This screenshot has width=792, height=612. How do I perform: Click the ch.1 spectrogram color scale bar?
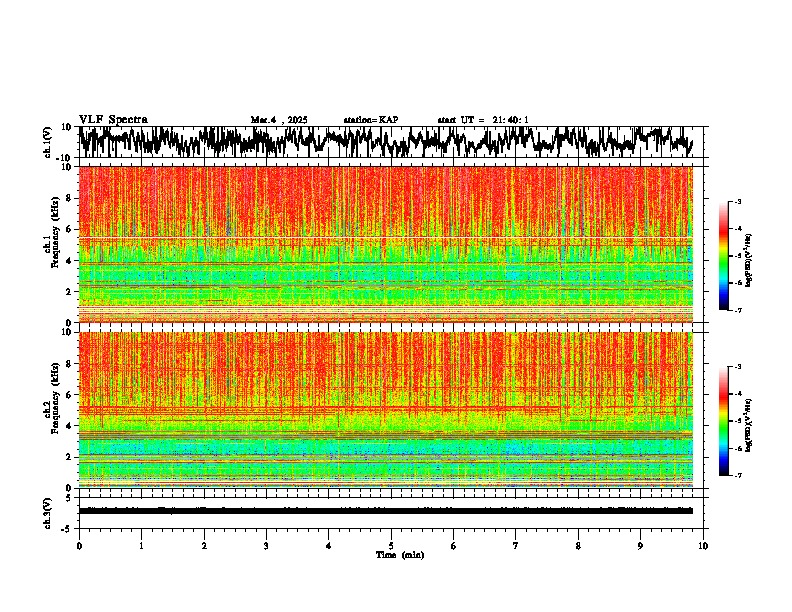pos(724,256)
